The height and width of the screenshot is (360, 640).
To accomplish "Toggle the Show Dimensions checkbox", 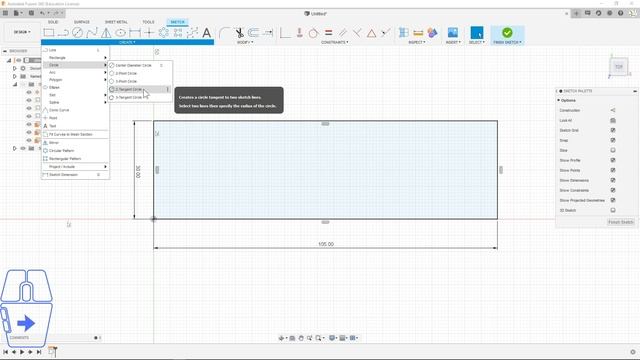I will (x=613, y=180).
